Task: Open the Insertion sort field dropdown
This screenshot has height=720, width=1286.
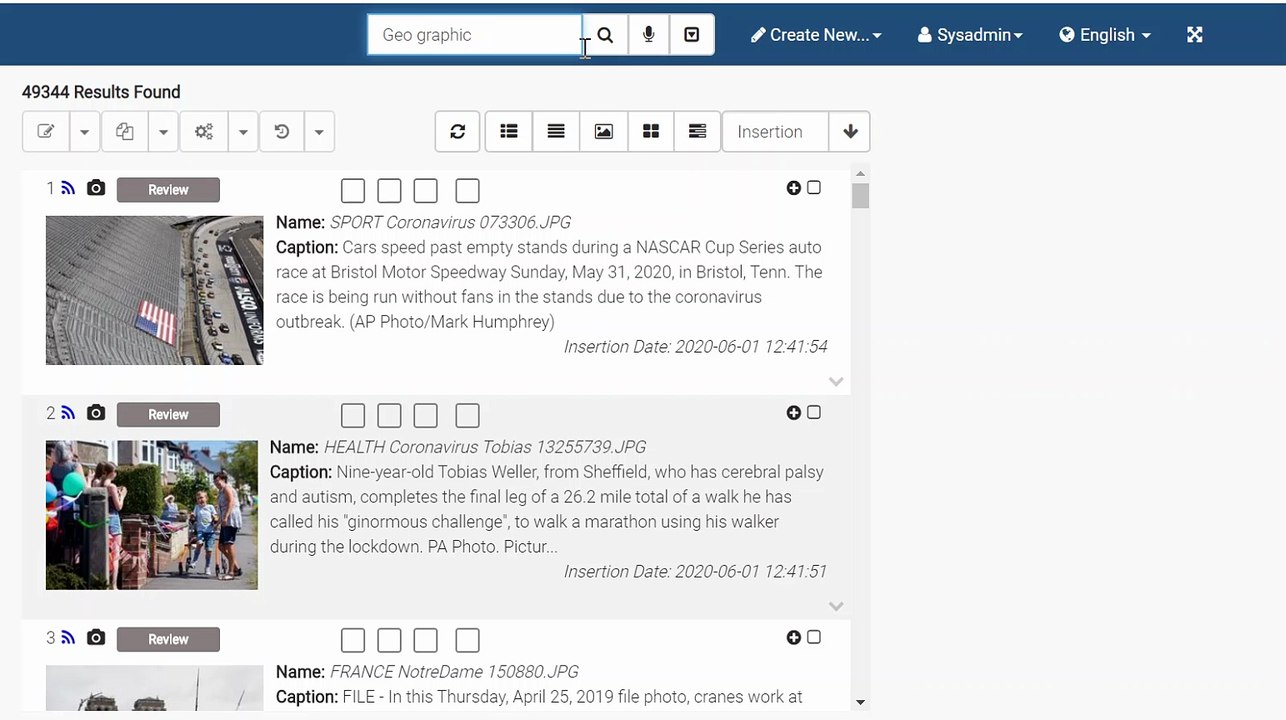Action: pyautogui.click(x=775, y=131)
